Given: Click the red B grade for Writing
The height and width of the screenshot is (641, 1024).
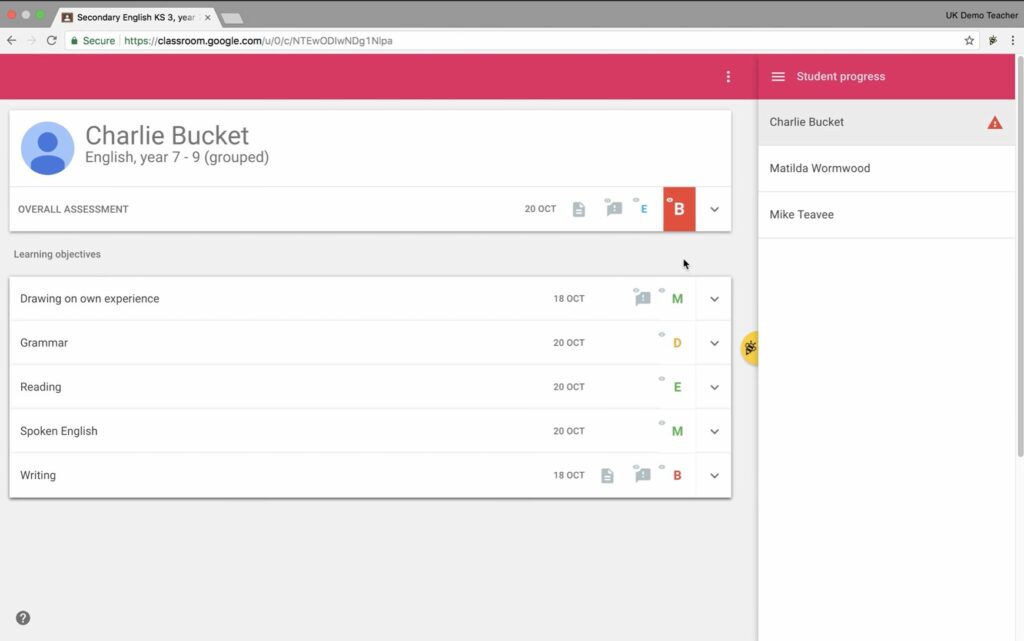Looking at the screenshot, I should click(677, 476).
